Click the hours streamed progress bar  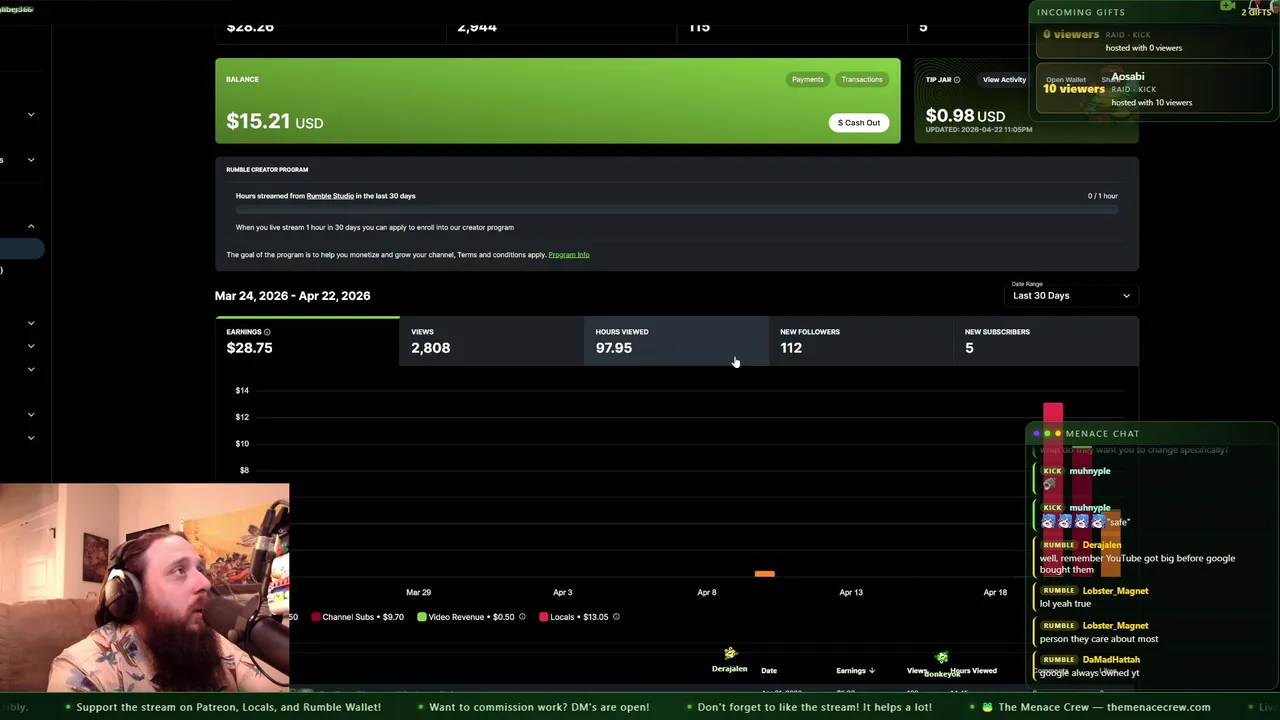coord(677,210)
